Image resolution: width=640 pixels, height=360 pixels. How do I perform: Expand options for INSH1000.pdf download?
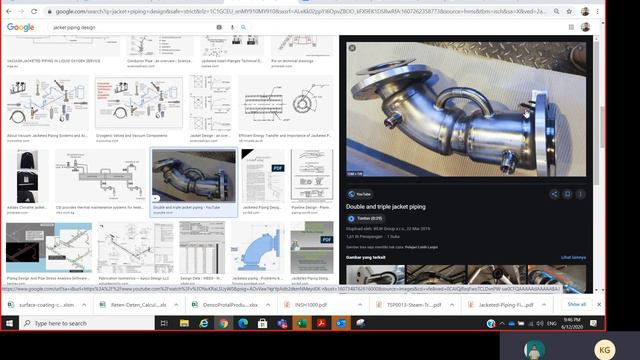coord(360,305)
